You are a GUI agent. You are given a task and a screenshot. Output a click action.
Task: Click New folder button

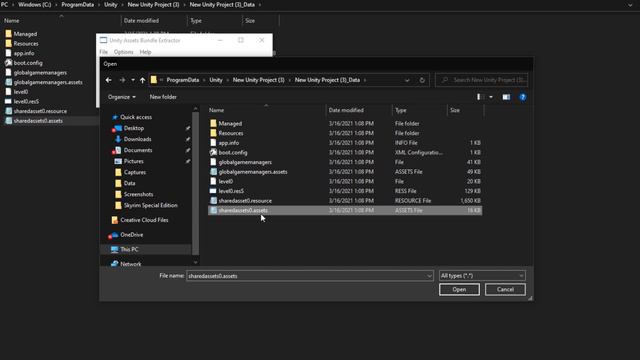(x=163, y=97)
